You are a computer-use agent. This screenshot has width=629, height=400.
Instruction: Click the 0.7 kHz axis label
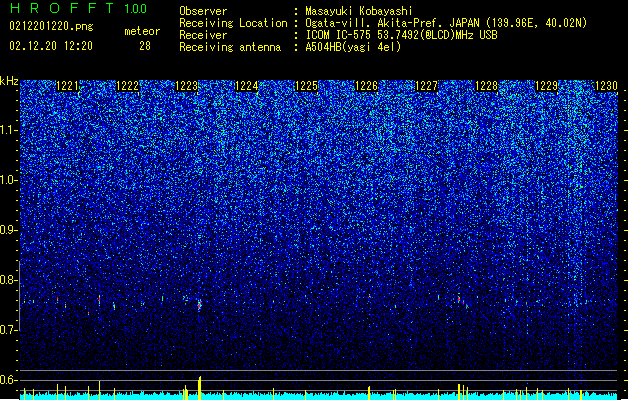tap(9, 330)
